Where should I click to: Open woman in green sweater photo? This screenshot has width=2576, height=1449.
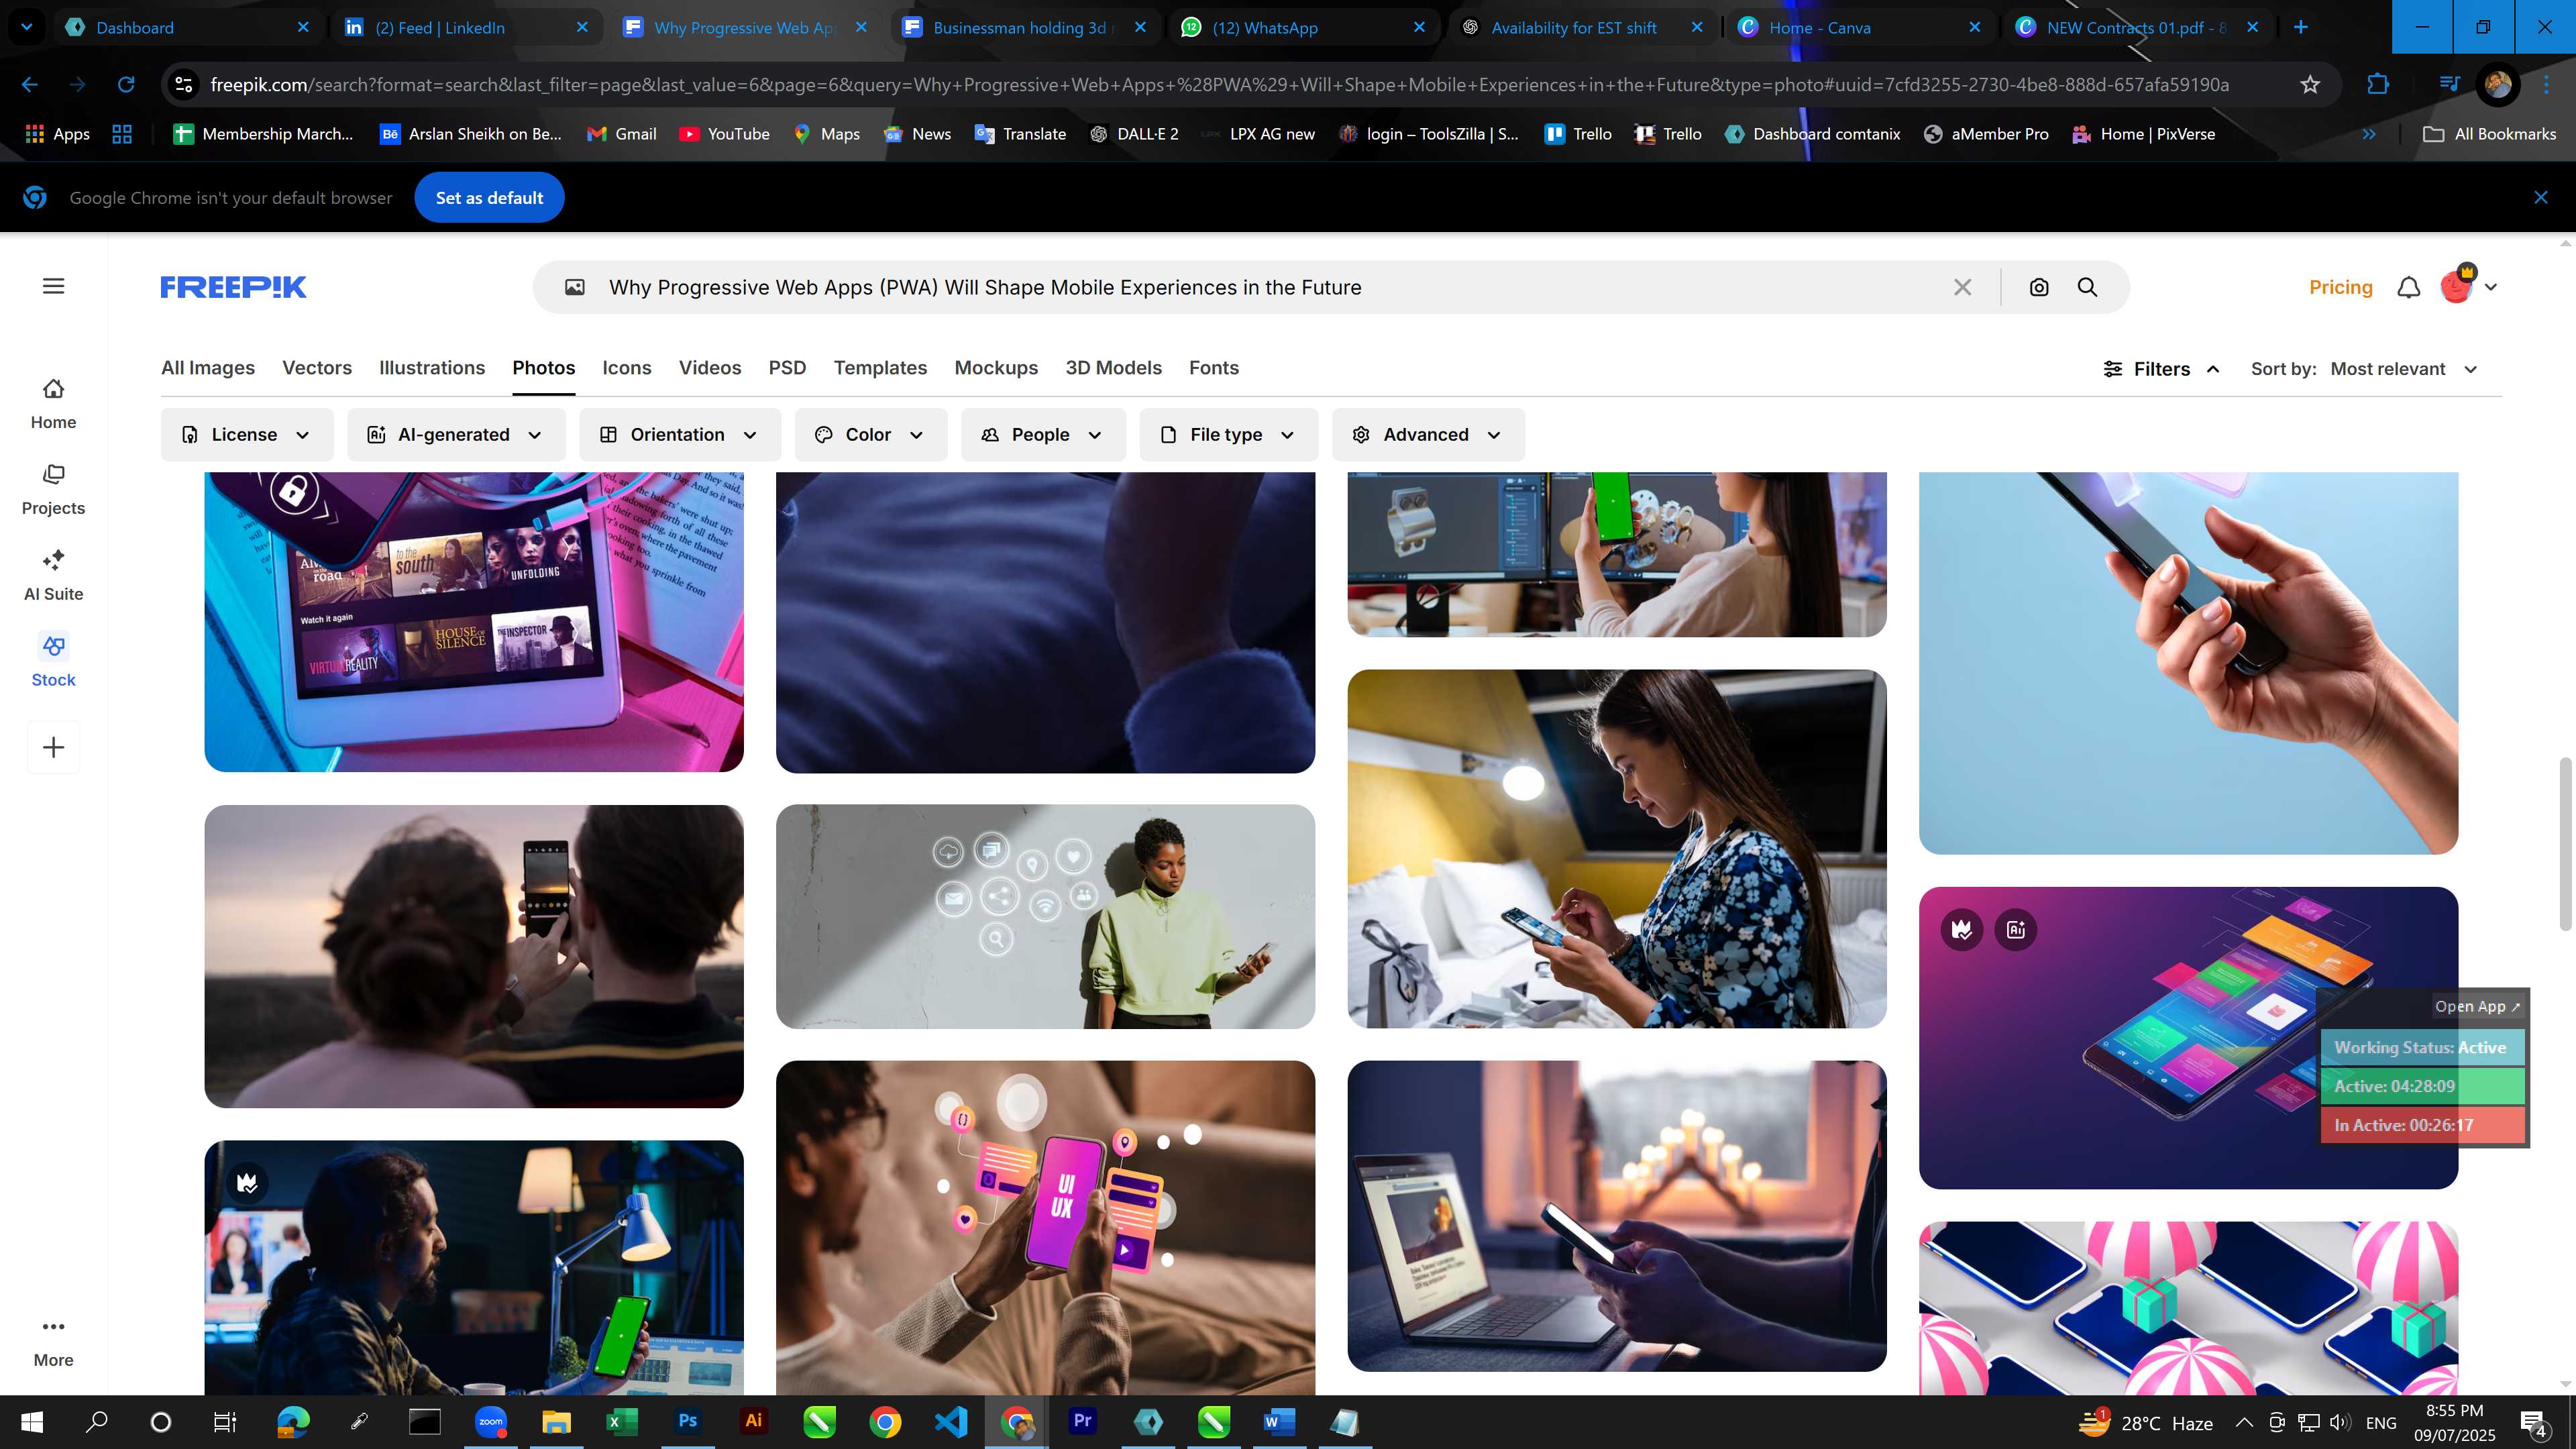click(1045, 916)
